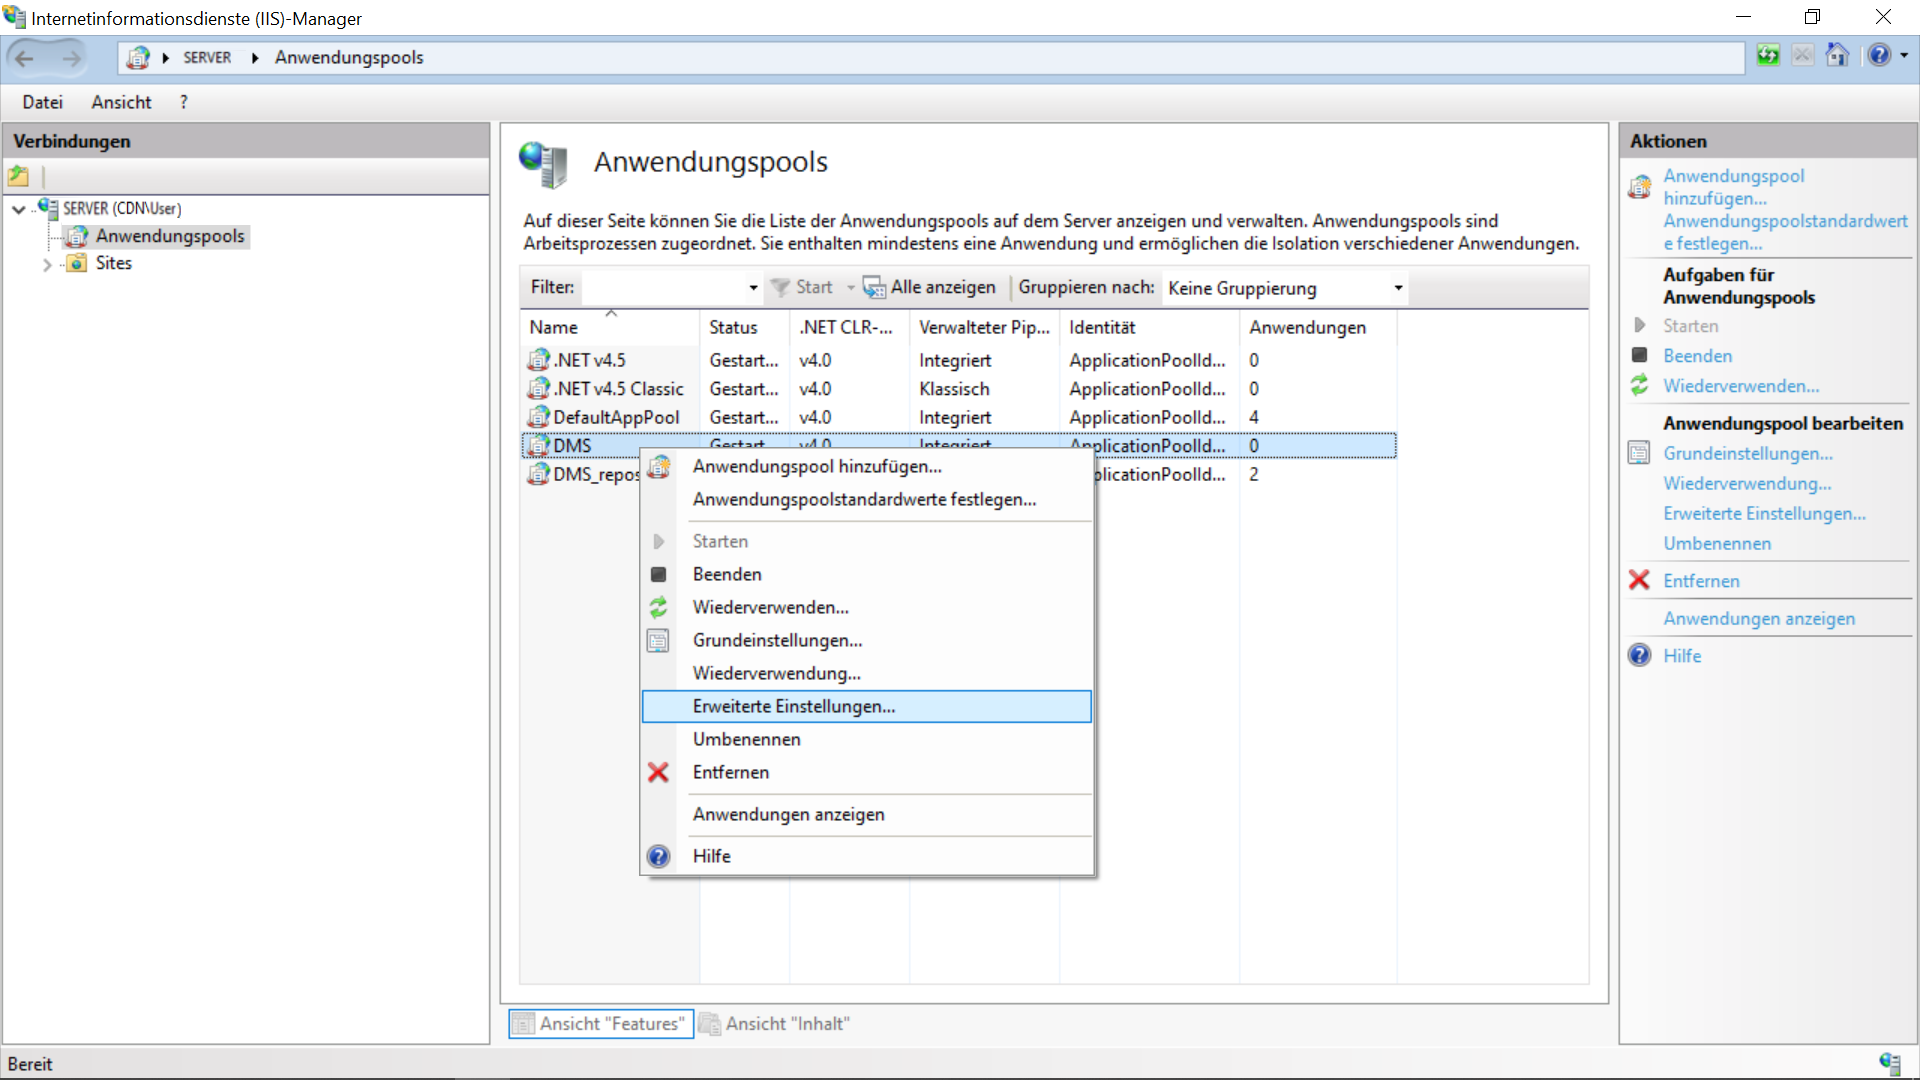This screenshot has width=1920, height=1080.
Task: Click the blue Hilfe icon in context menu
Action: (x=658, y=856)
